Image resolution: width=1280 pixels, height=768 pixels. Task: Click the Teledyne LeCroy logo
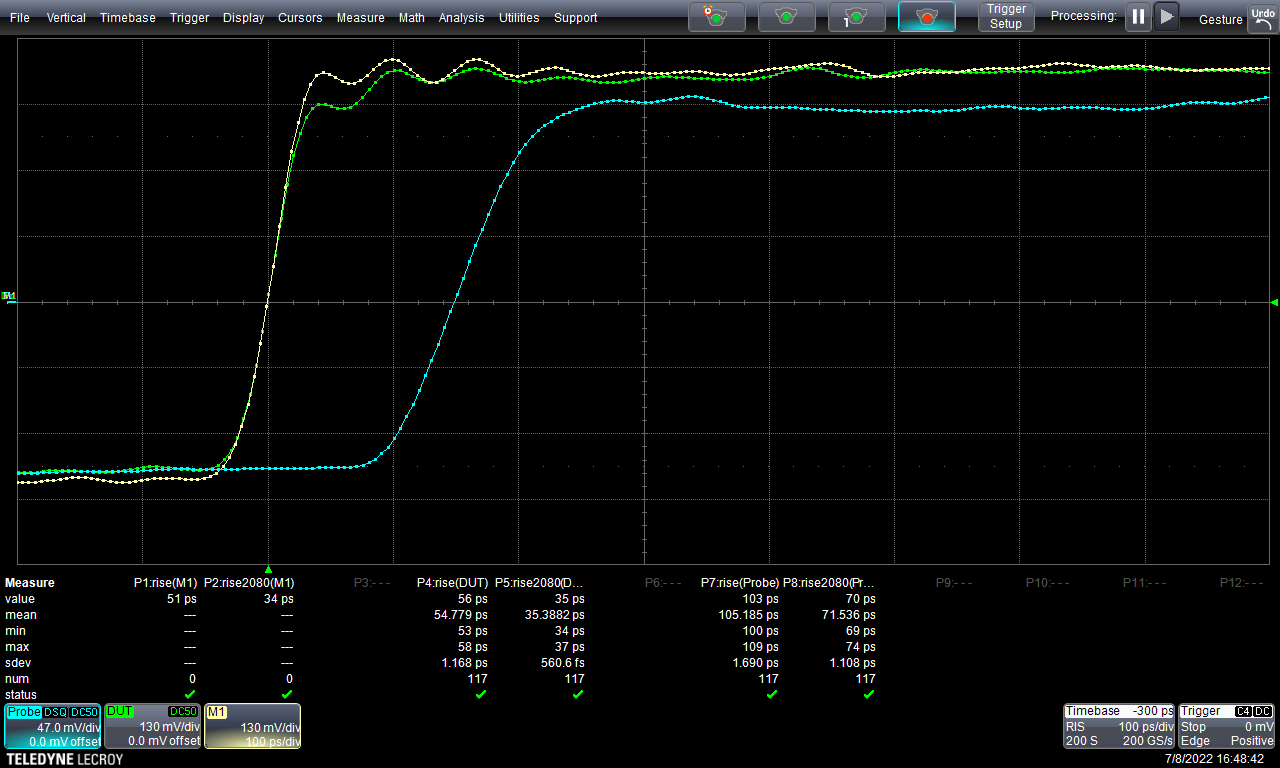click(64, 759)
